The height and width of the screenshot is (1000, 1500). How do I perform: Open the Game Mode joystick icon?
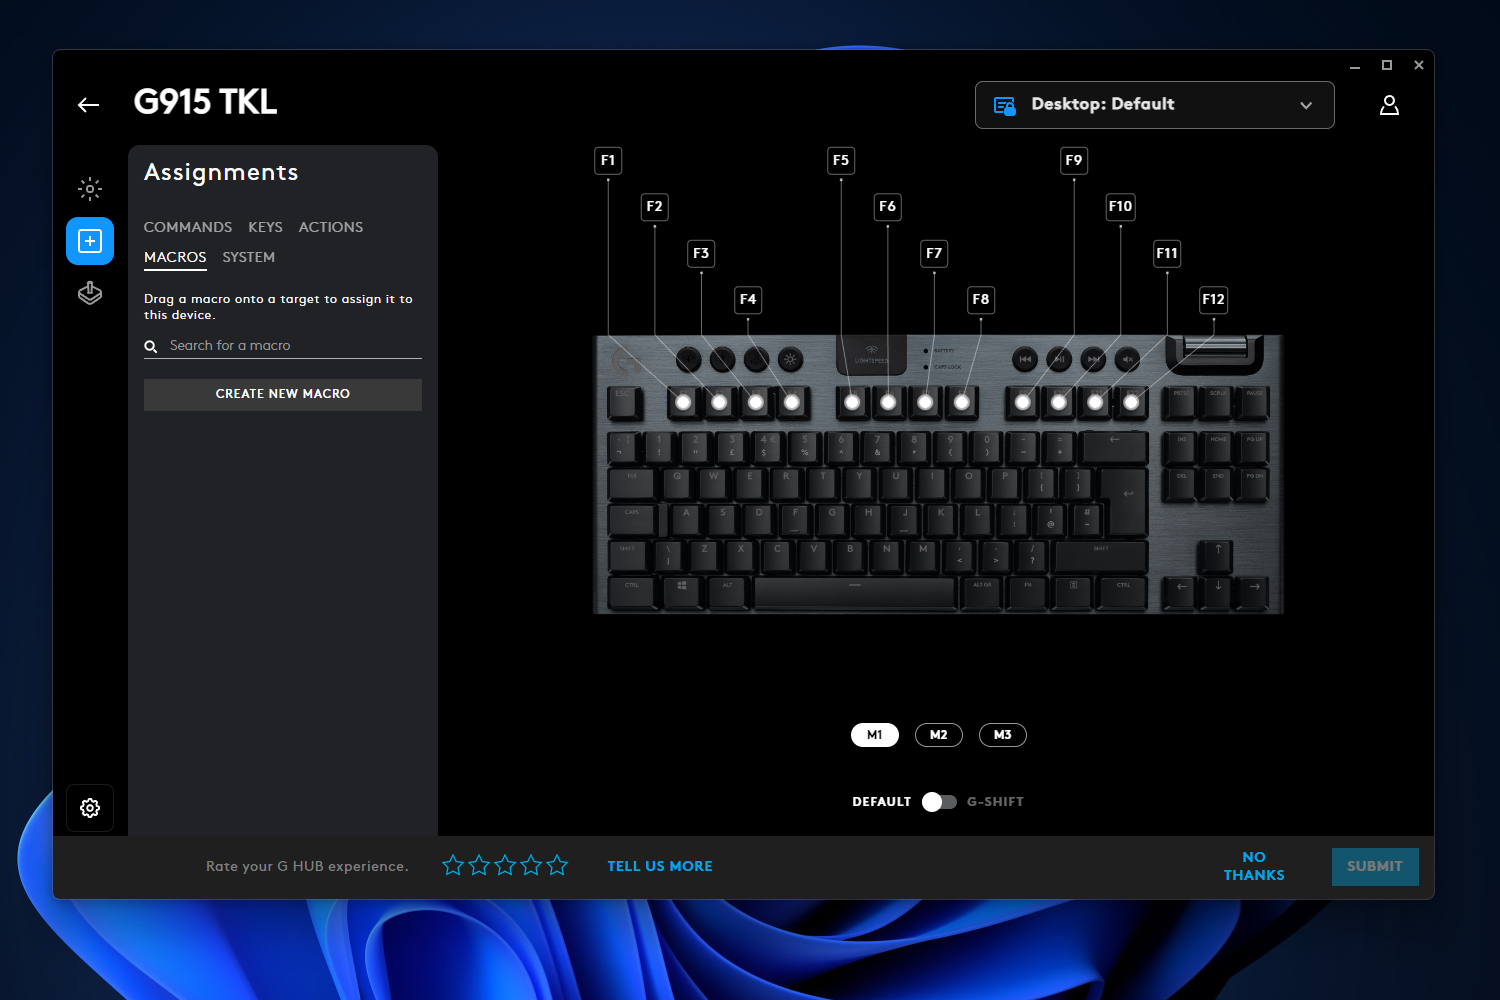point(90,293)
